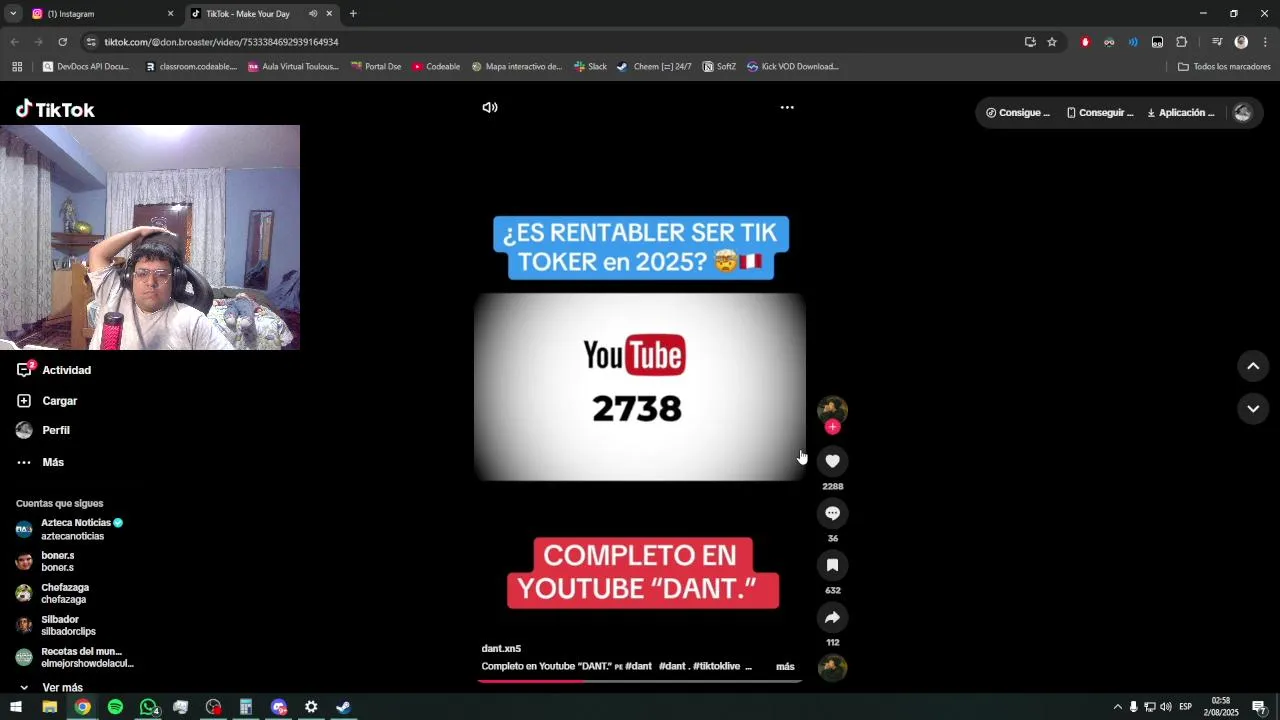Click Consigue monedas button
The image size is (1280, 720).
(1018, 113)
